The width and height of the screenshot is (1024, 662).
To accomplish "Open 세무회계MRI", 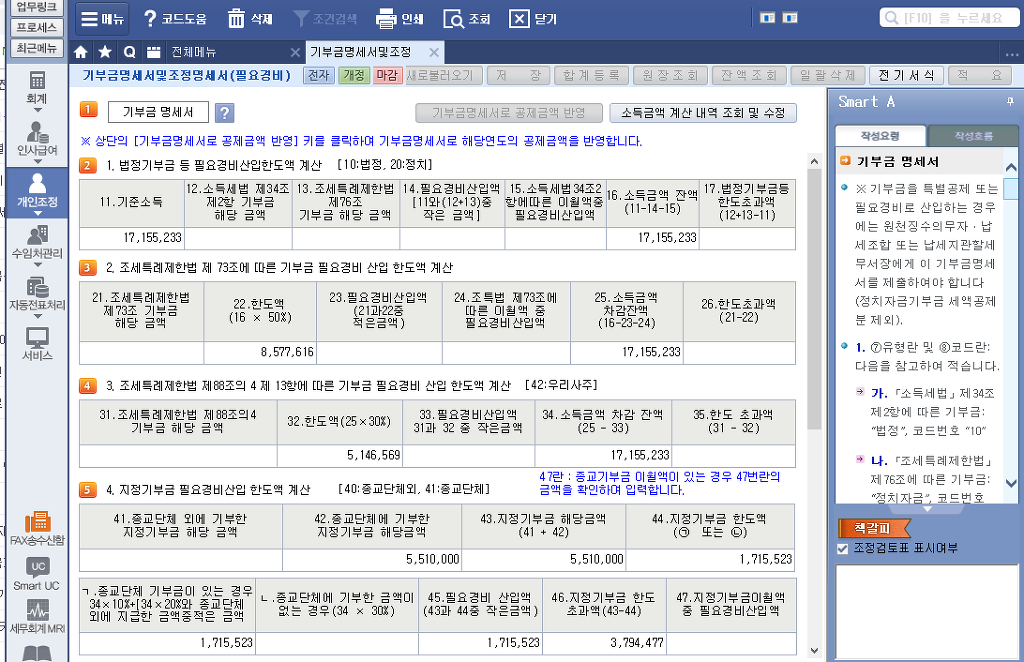I will pos(37,617).
